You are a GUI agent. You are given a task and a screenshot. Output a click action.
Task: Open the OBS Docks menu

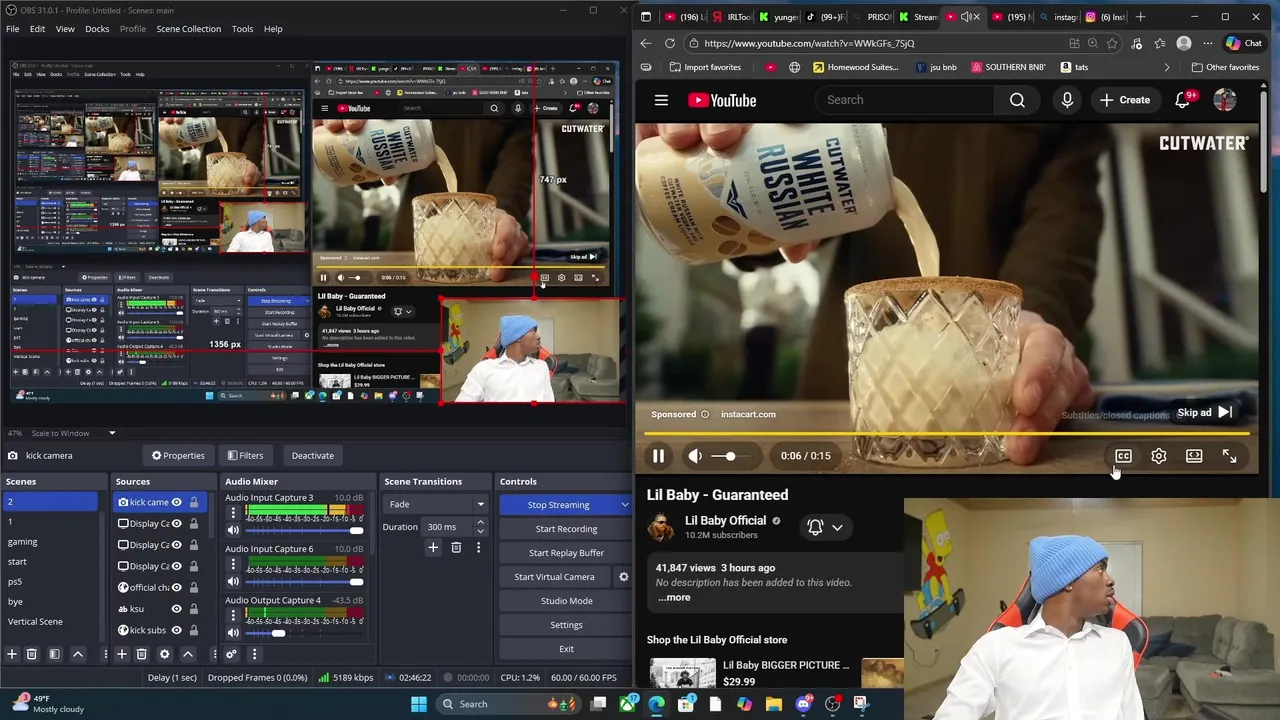tap(97, 29)
